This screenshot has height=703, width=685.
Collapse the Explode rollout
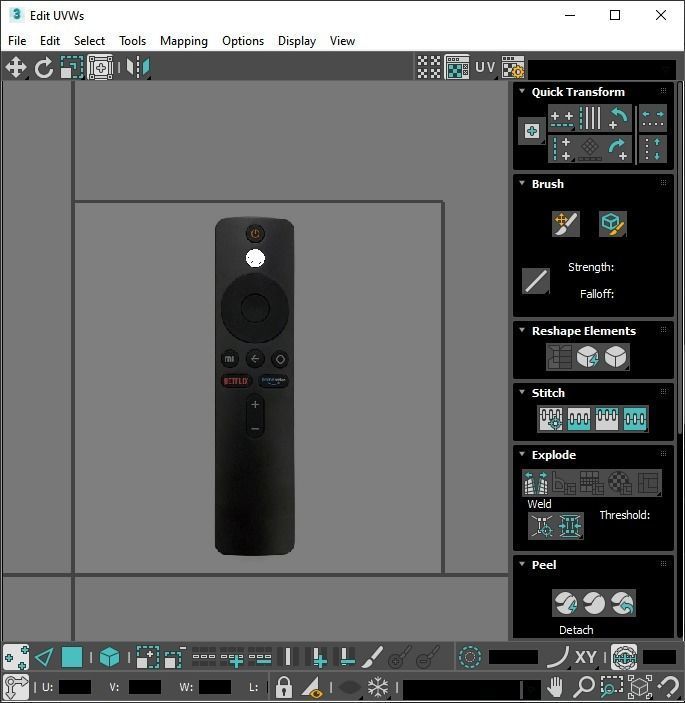[522, 454]
